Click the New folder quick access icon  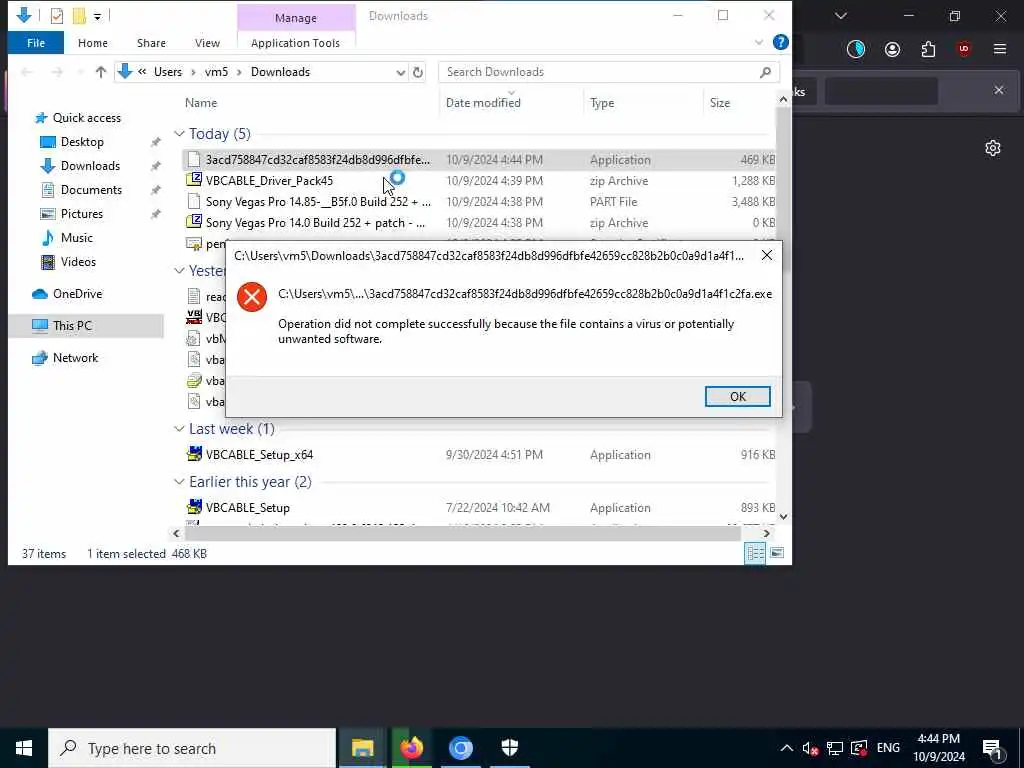[79, 16]
